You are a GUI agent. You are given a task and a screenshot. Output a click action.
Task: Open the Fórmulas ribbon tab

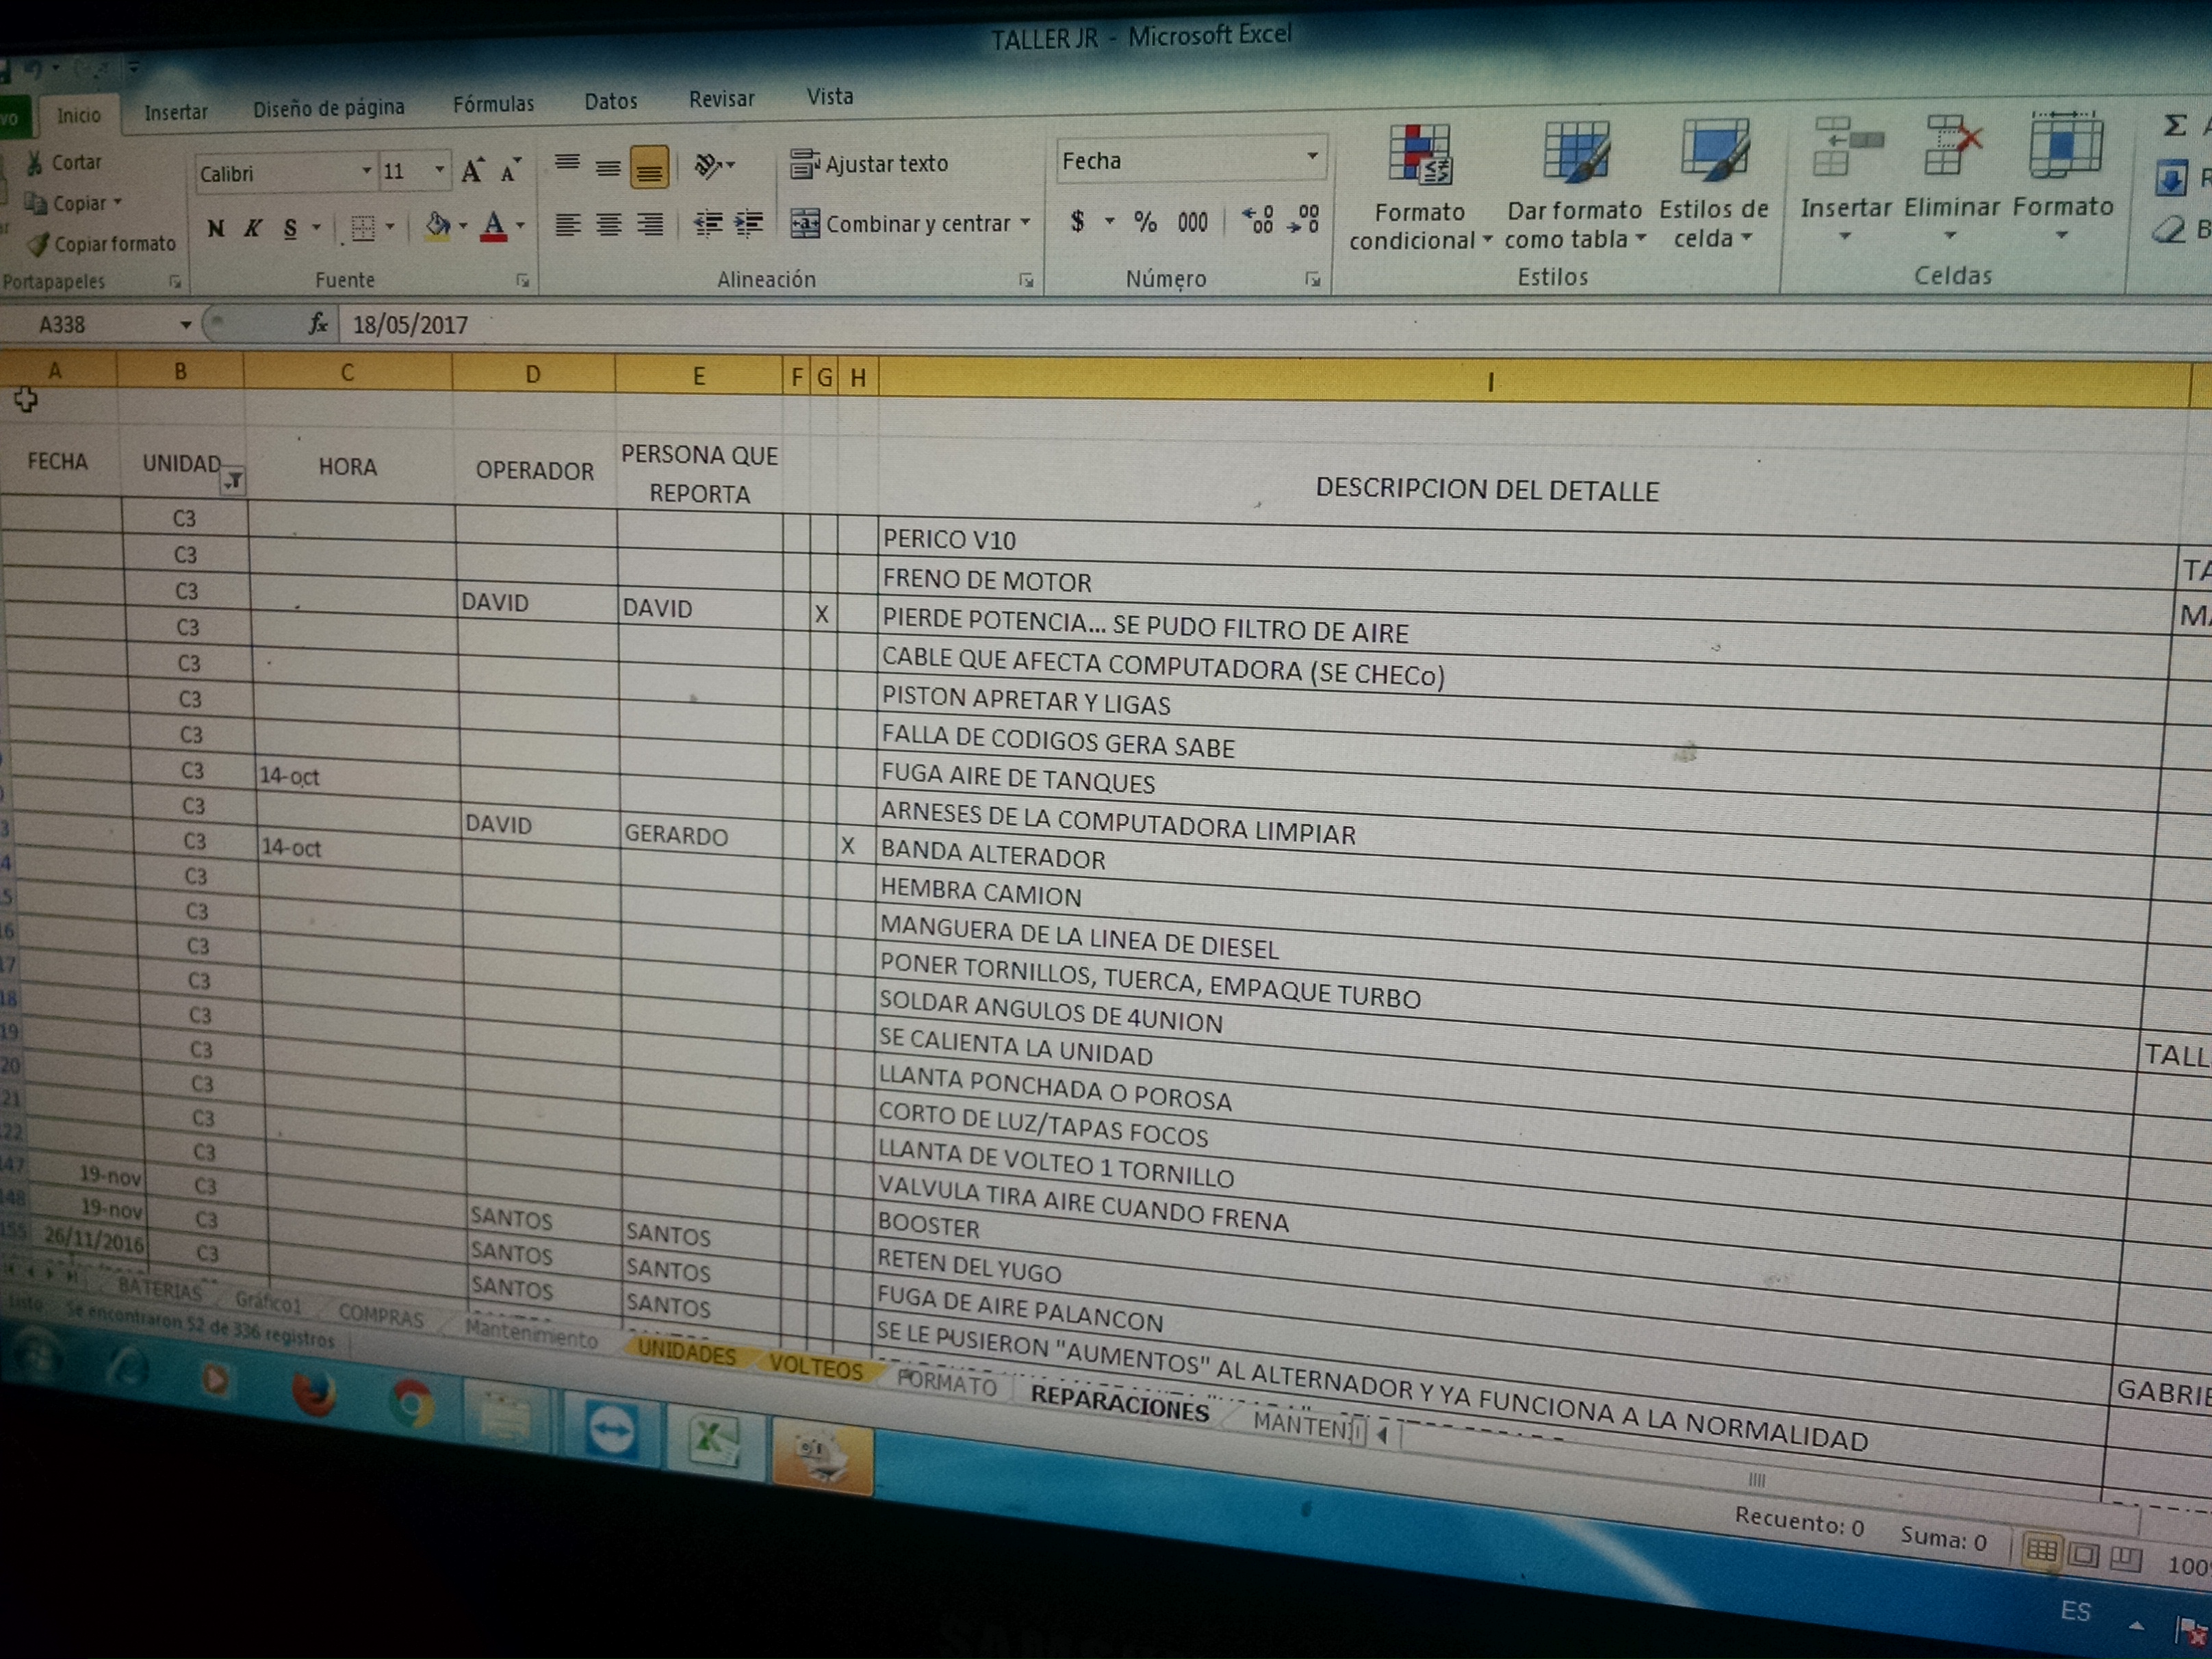tap(493, 104)
